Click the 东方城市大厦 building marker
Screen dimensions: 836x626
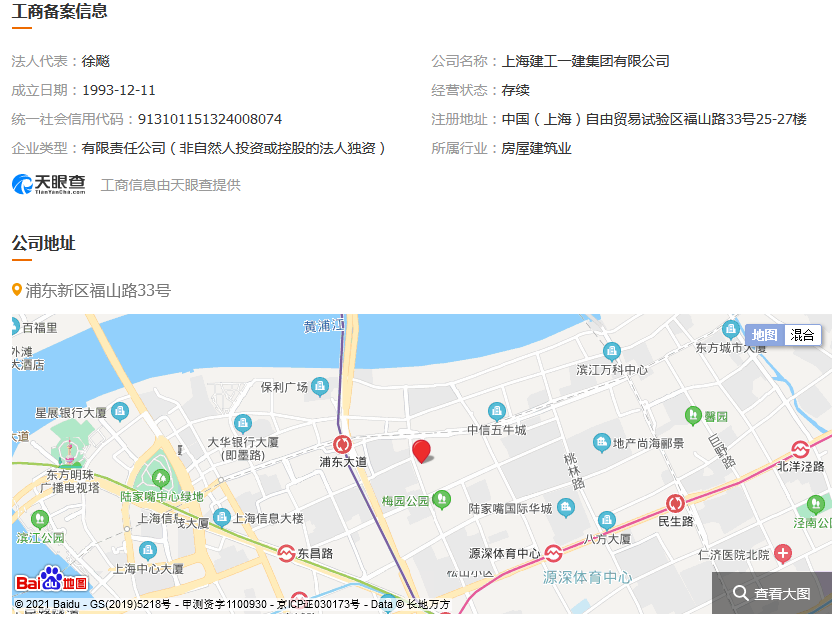coord(731,329)
